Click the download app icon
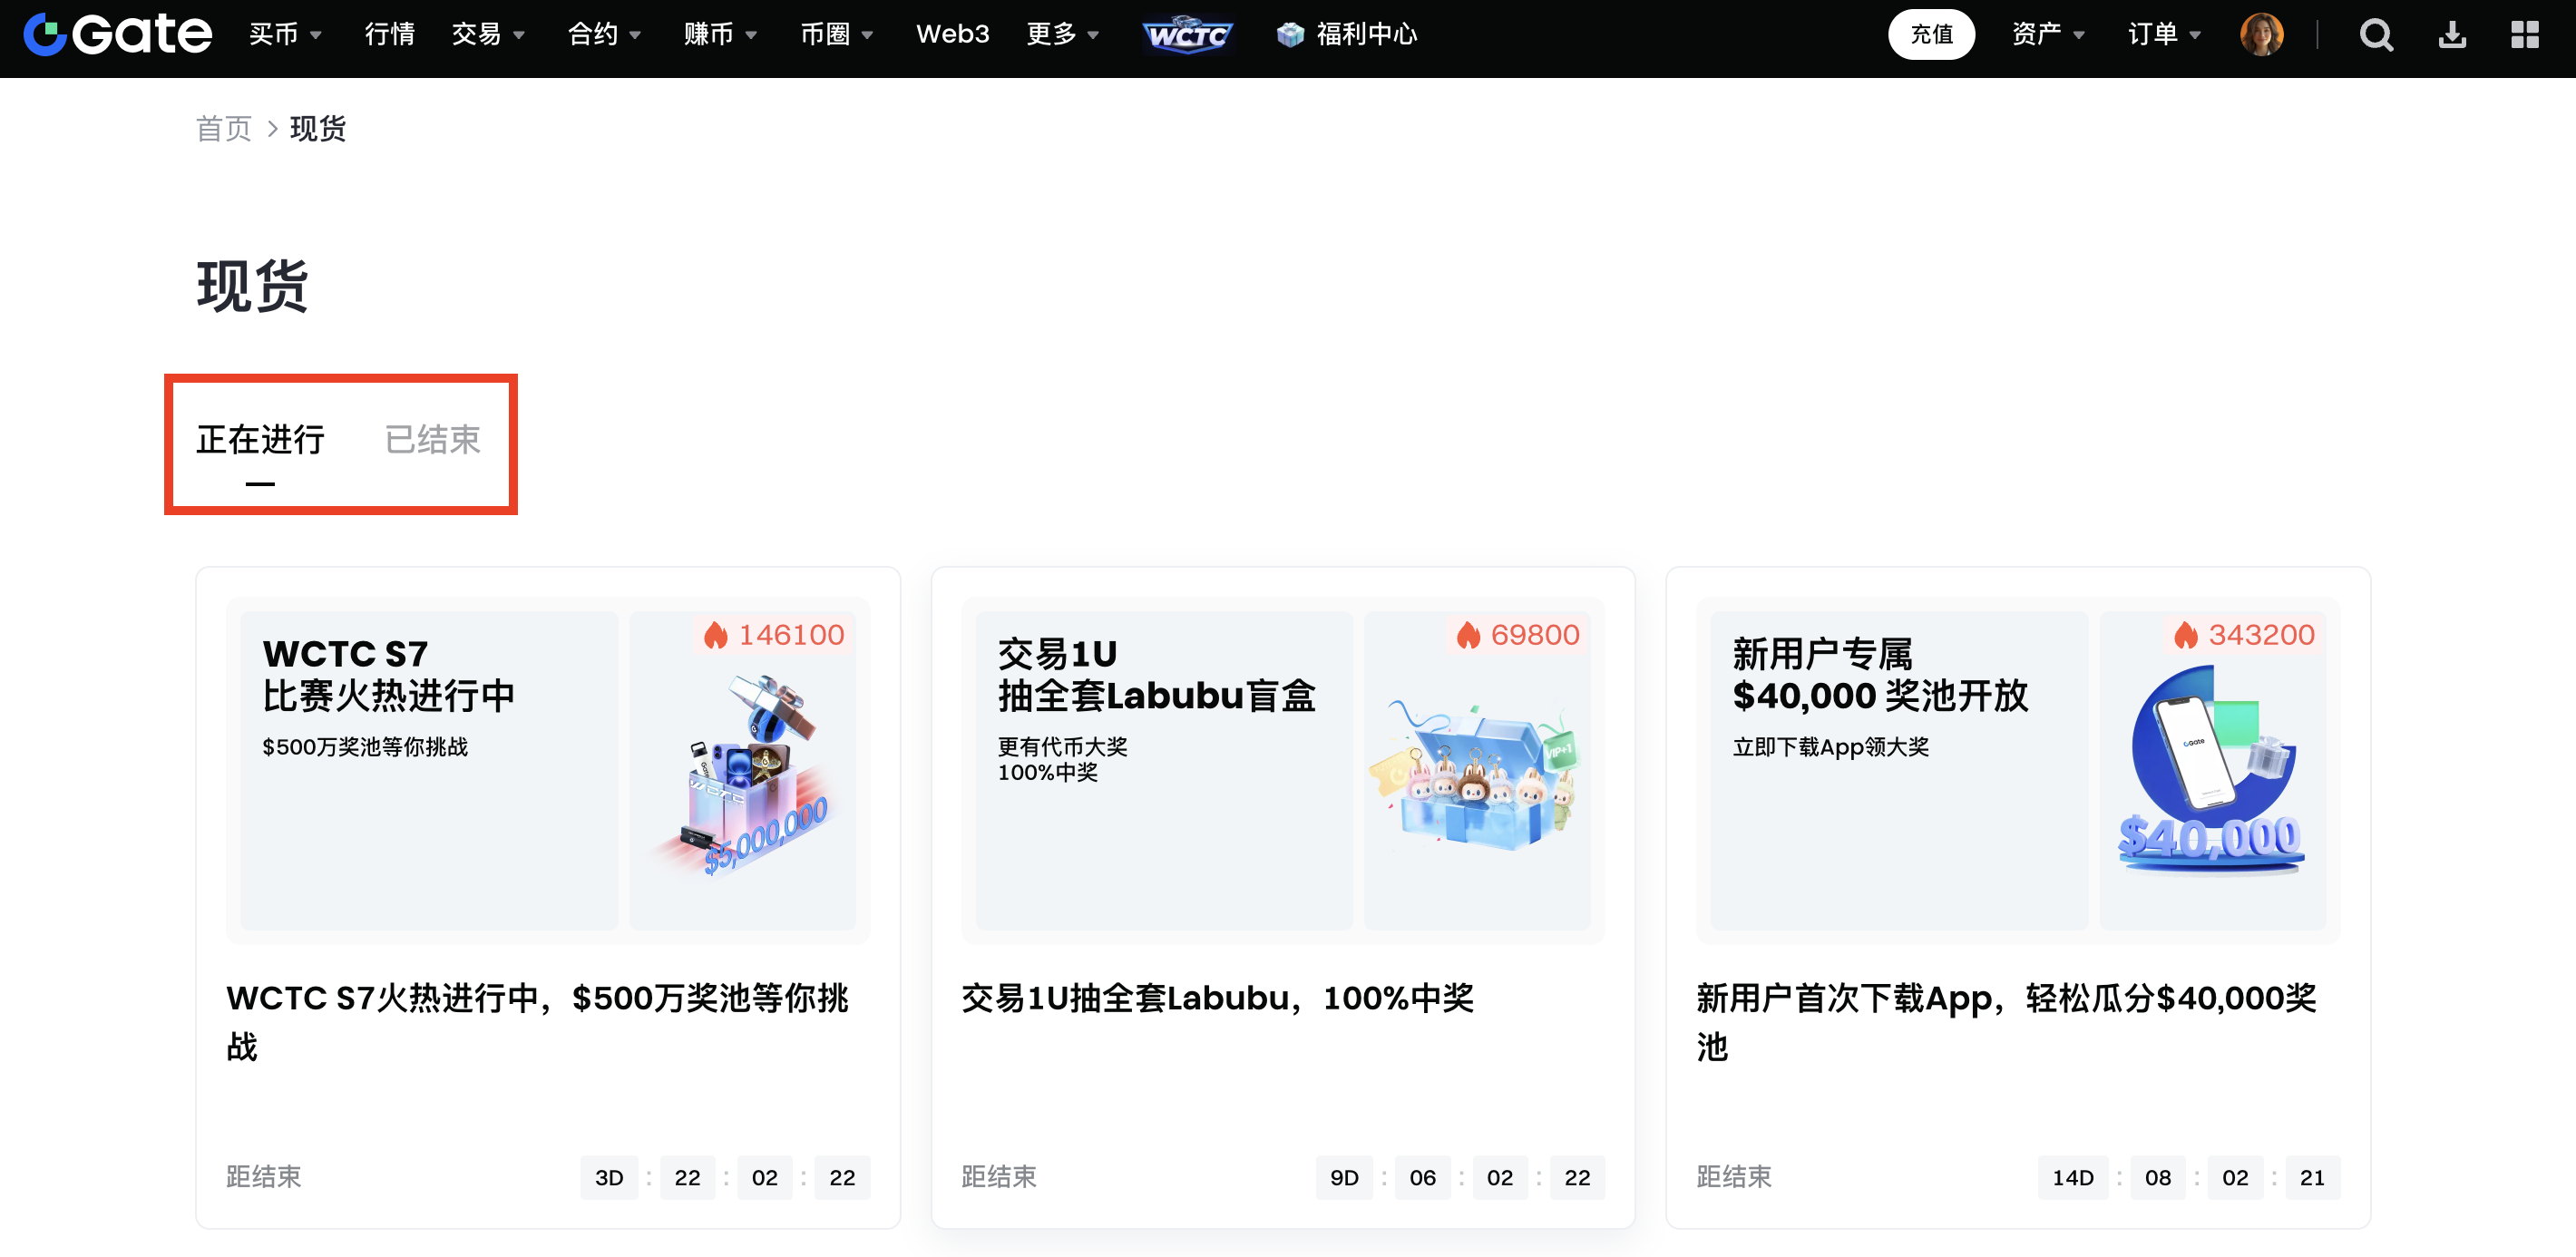Screen dimensions: 2576x1257 pos(2452,35)
